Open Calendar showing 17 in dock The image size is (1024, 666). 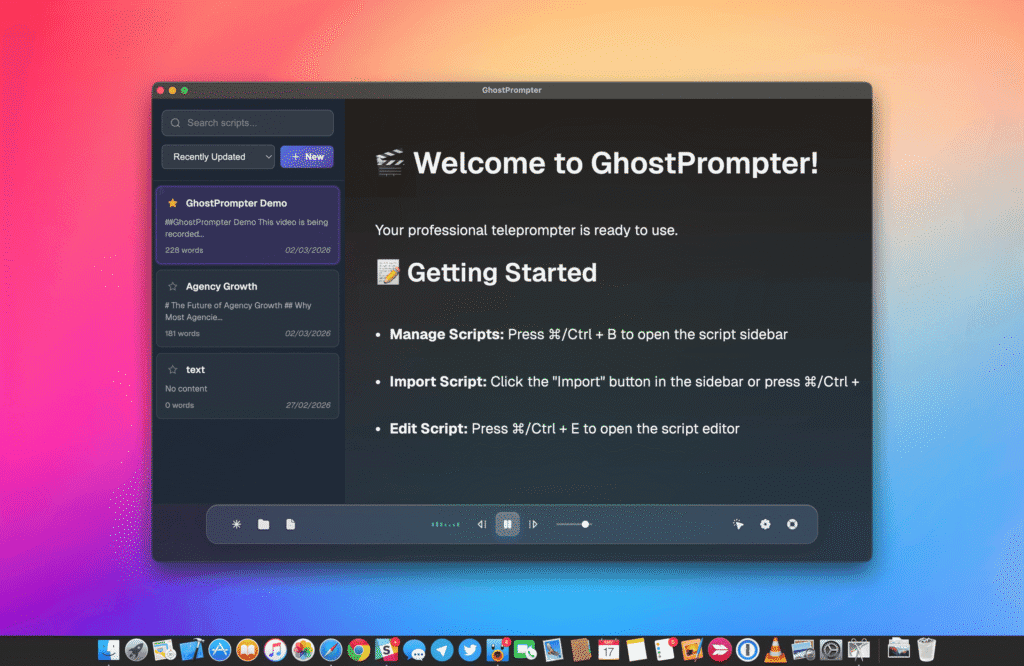[609, 650]
